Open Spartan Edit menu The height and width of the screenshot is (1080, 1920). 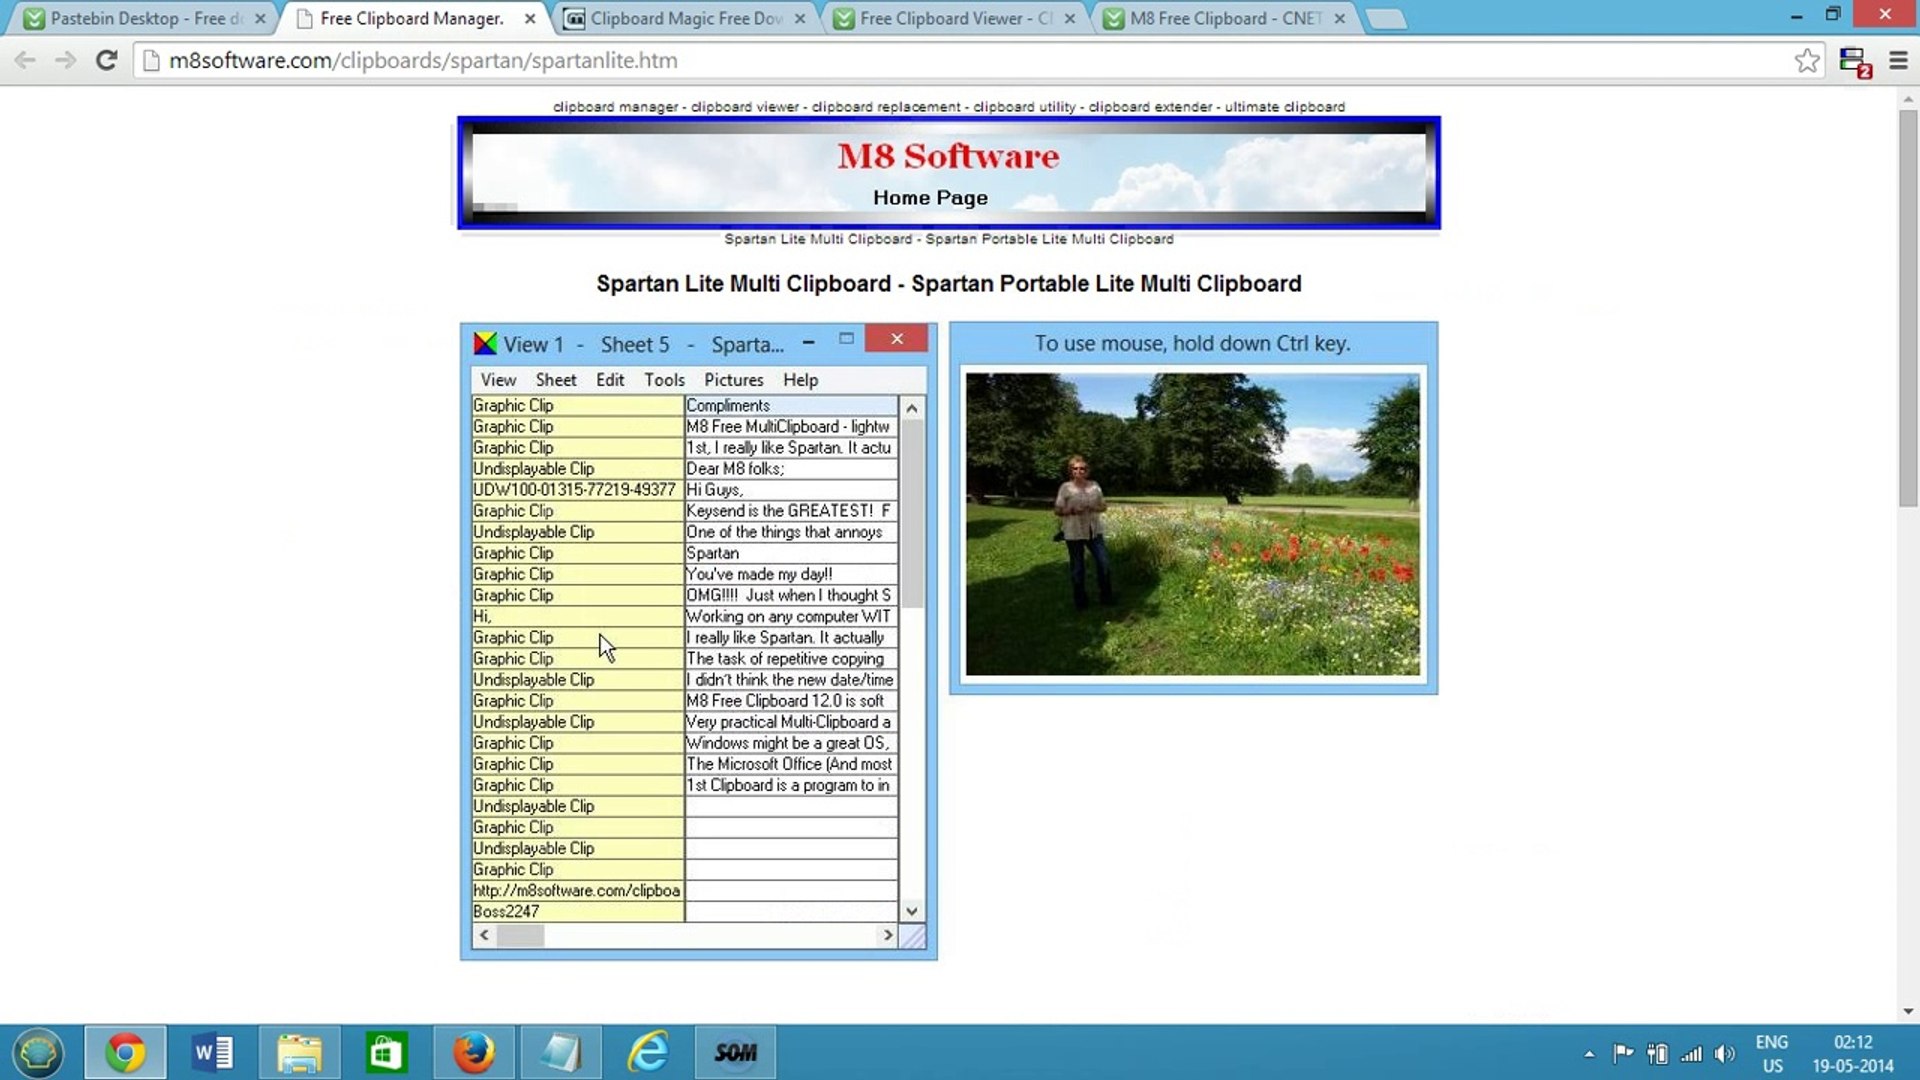pyautogui.click(x=610, y=380)
